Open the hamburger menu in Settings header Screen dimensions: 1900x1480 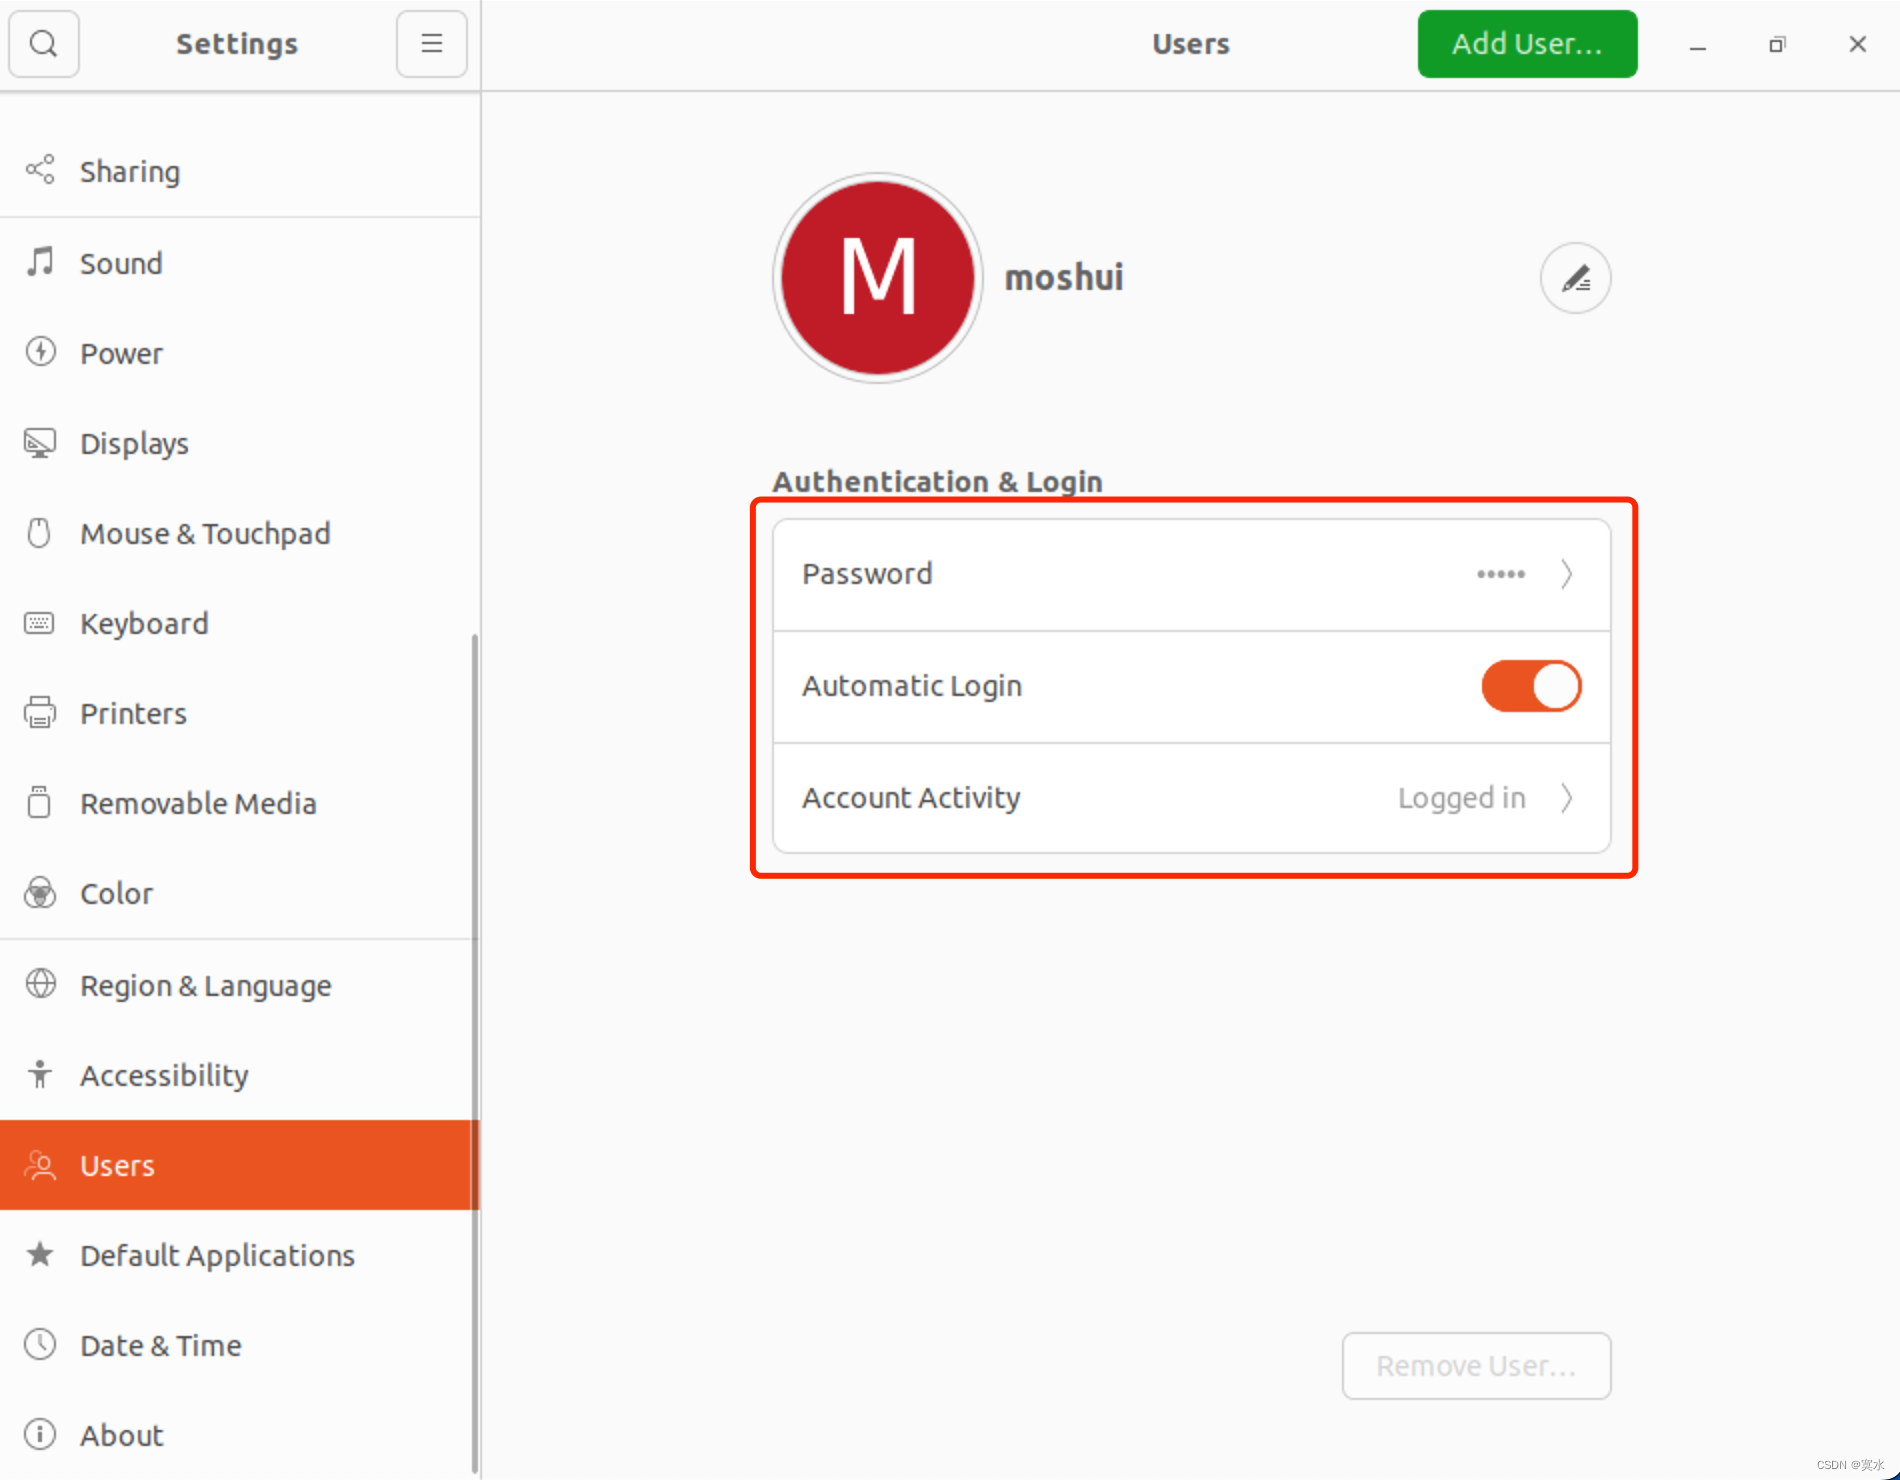[431, 44]
